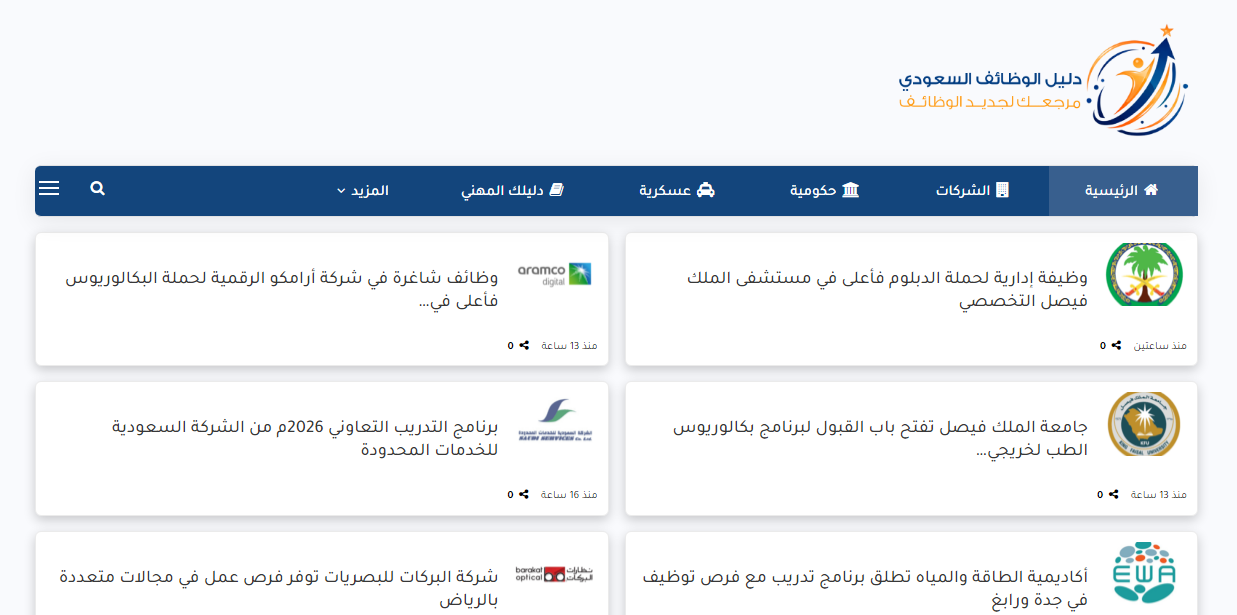Click timestamp منذ 16 ساعة on training post
1237x615 pixels.
569,494
